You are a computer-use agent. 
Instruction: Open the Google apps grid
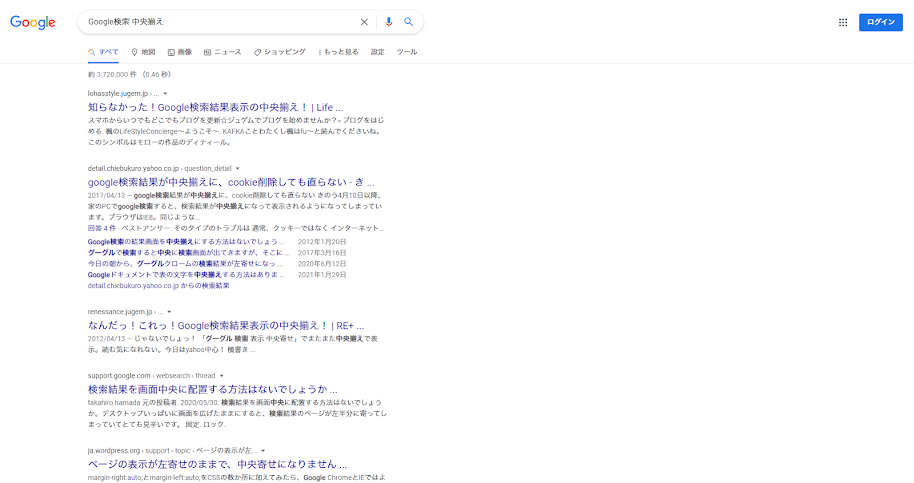843,22
